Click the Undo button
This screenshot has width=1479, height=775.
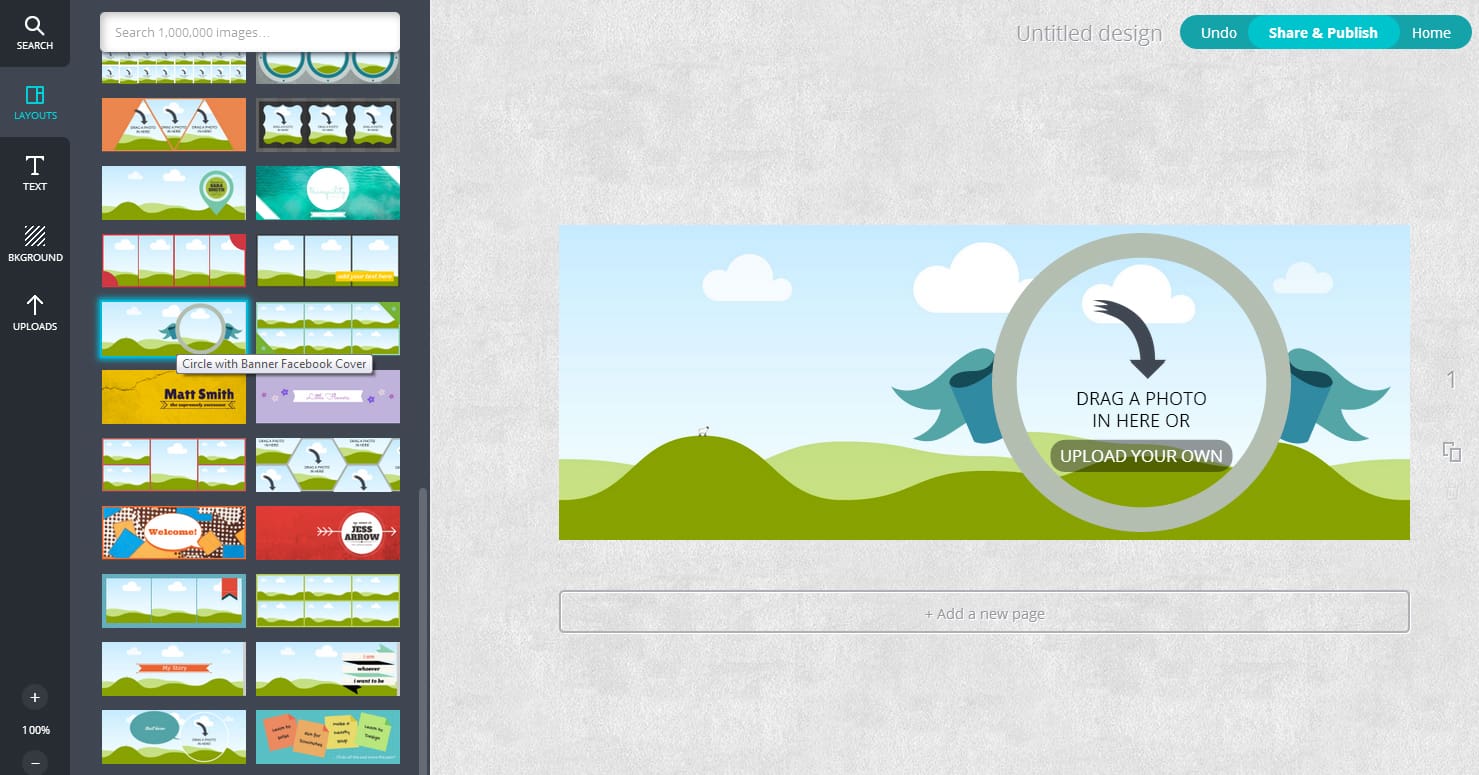pyautogui.click(x=1218, y=33)
